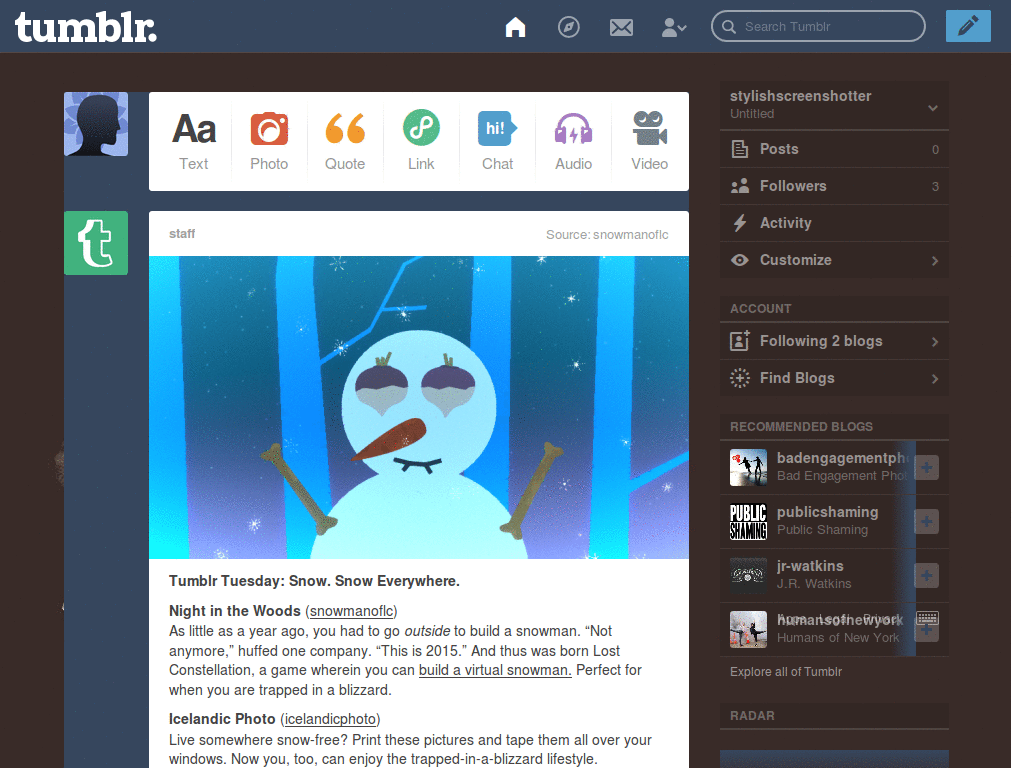Open the staff author link
The width and height of the screenshot is (1024, 768).
point(182,234)
